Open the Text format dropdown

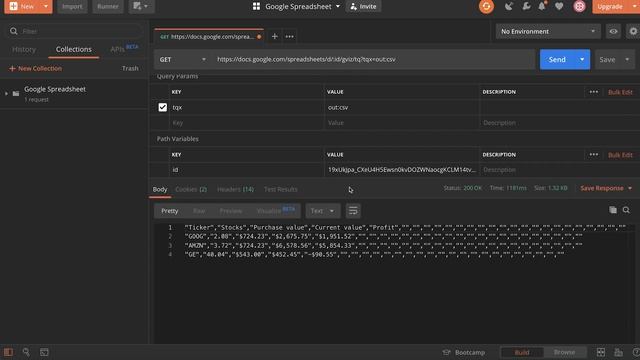tap(322, 211)
